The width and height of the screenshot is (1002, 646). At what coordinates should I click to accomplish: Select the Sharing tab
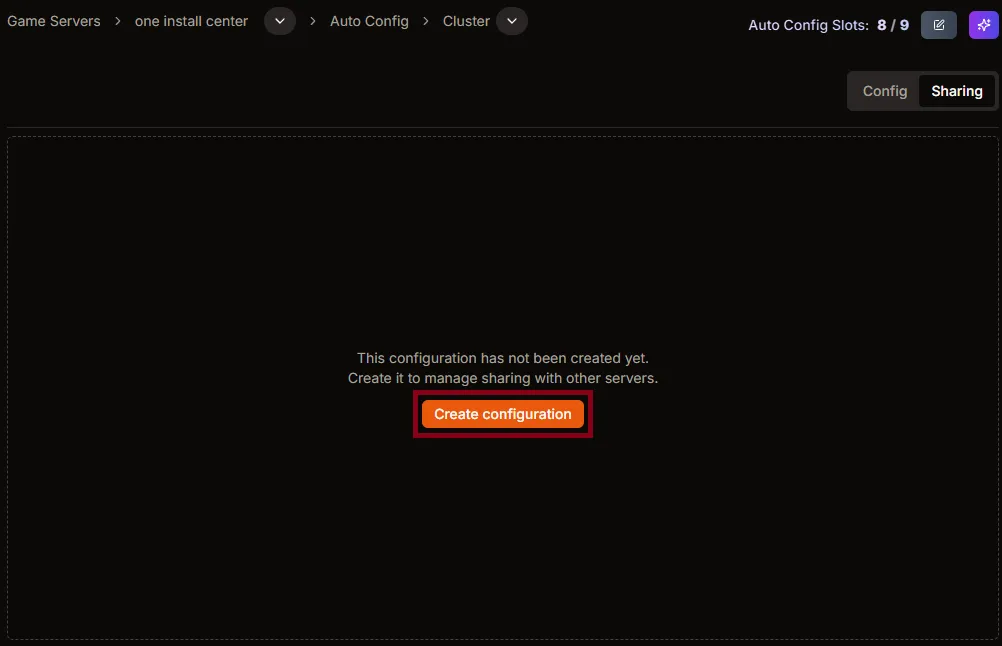[956, 91]
